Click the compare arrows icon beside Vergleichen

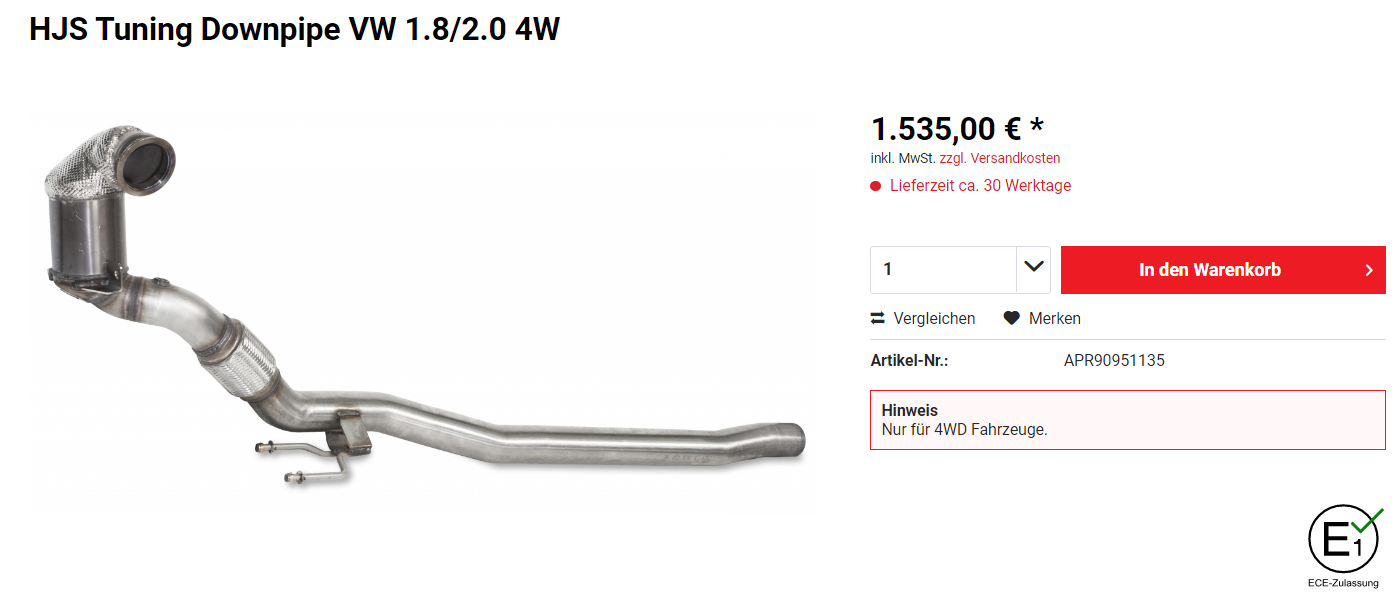tap(877, 318)
